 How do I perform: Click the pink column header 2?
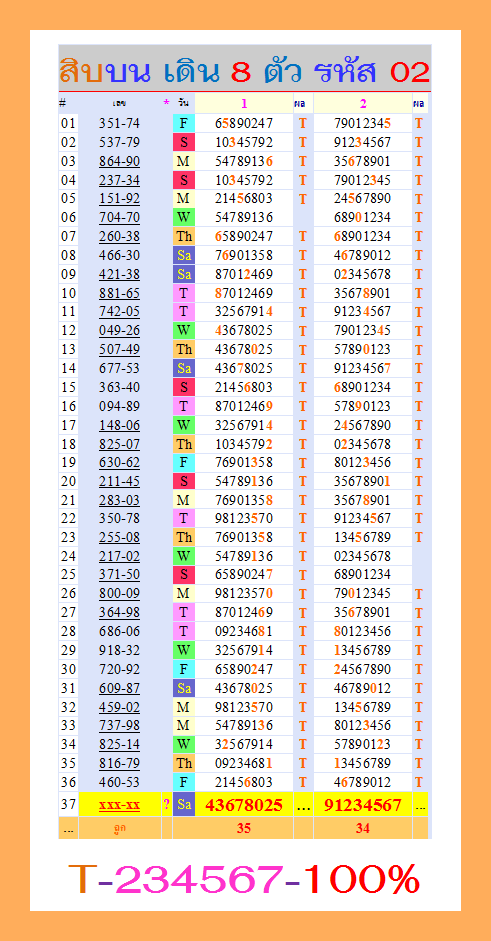coord(363,103)
